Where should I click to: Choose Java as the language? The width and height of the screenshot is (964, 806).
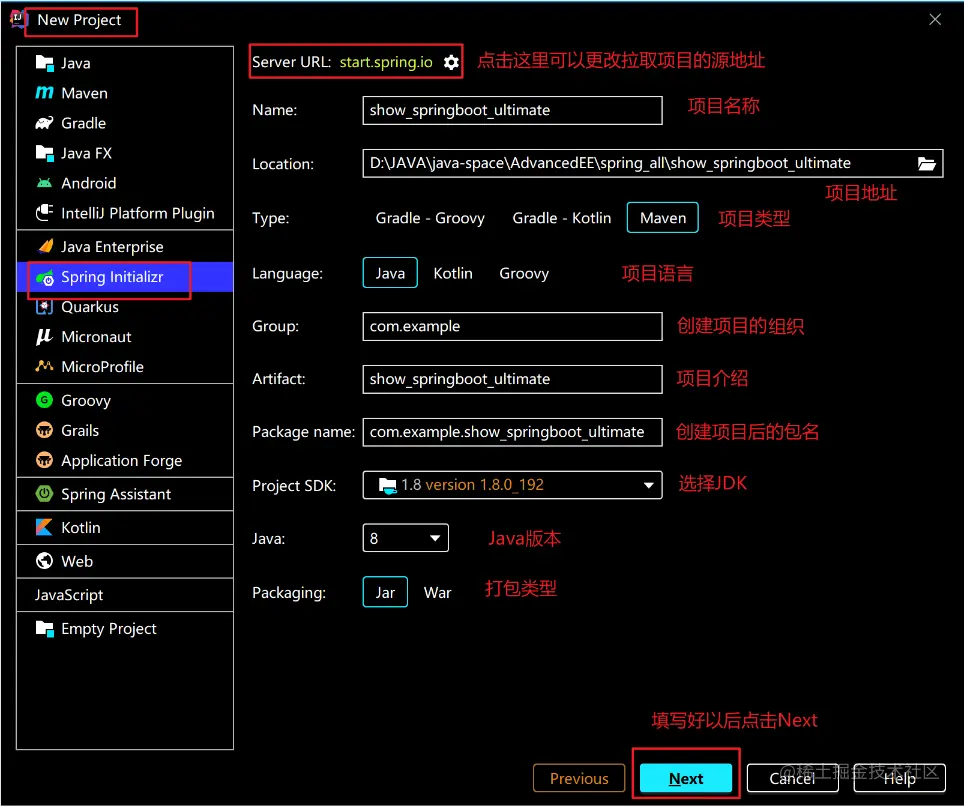390,273
